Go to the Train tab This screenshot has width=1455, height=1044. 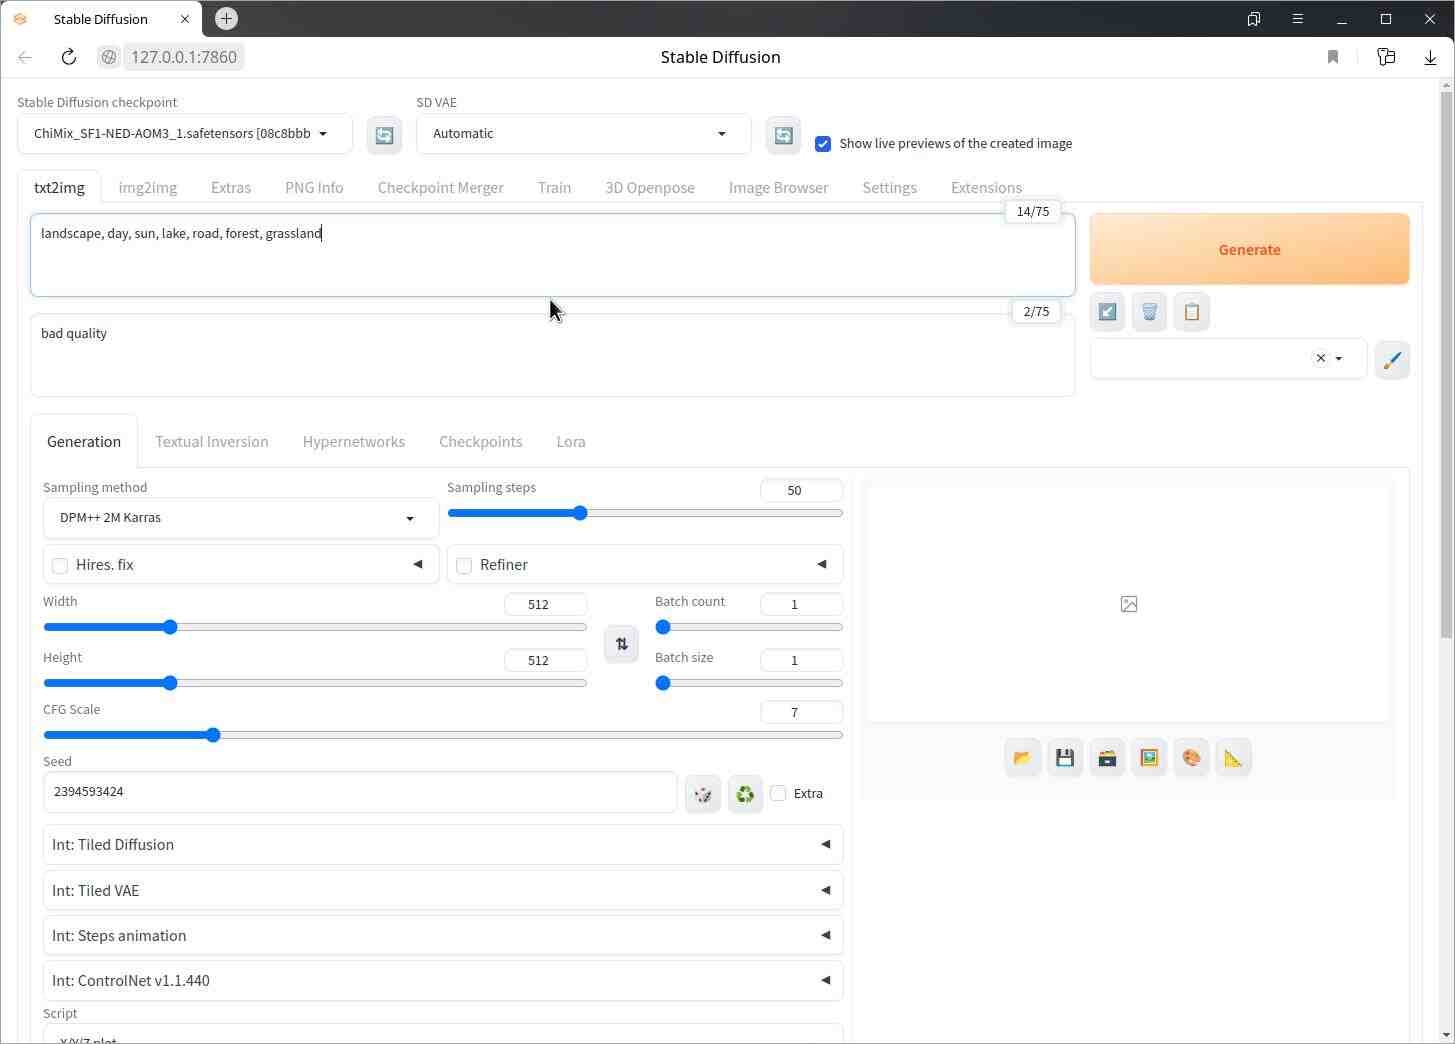click(554, 188)
